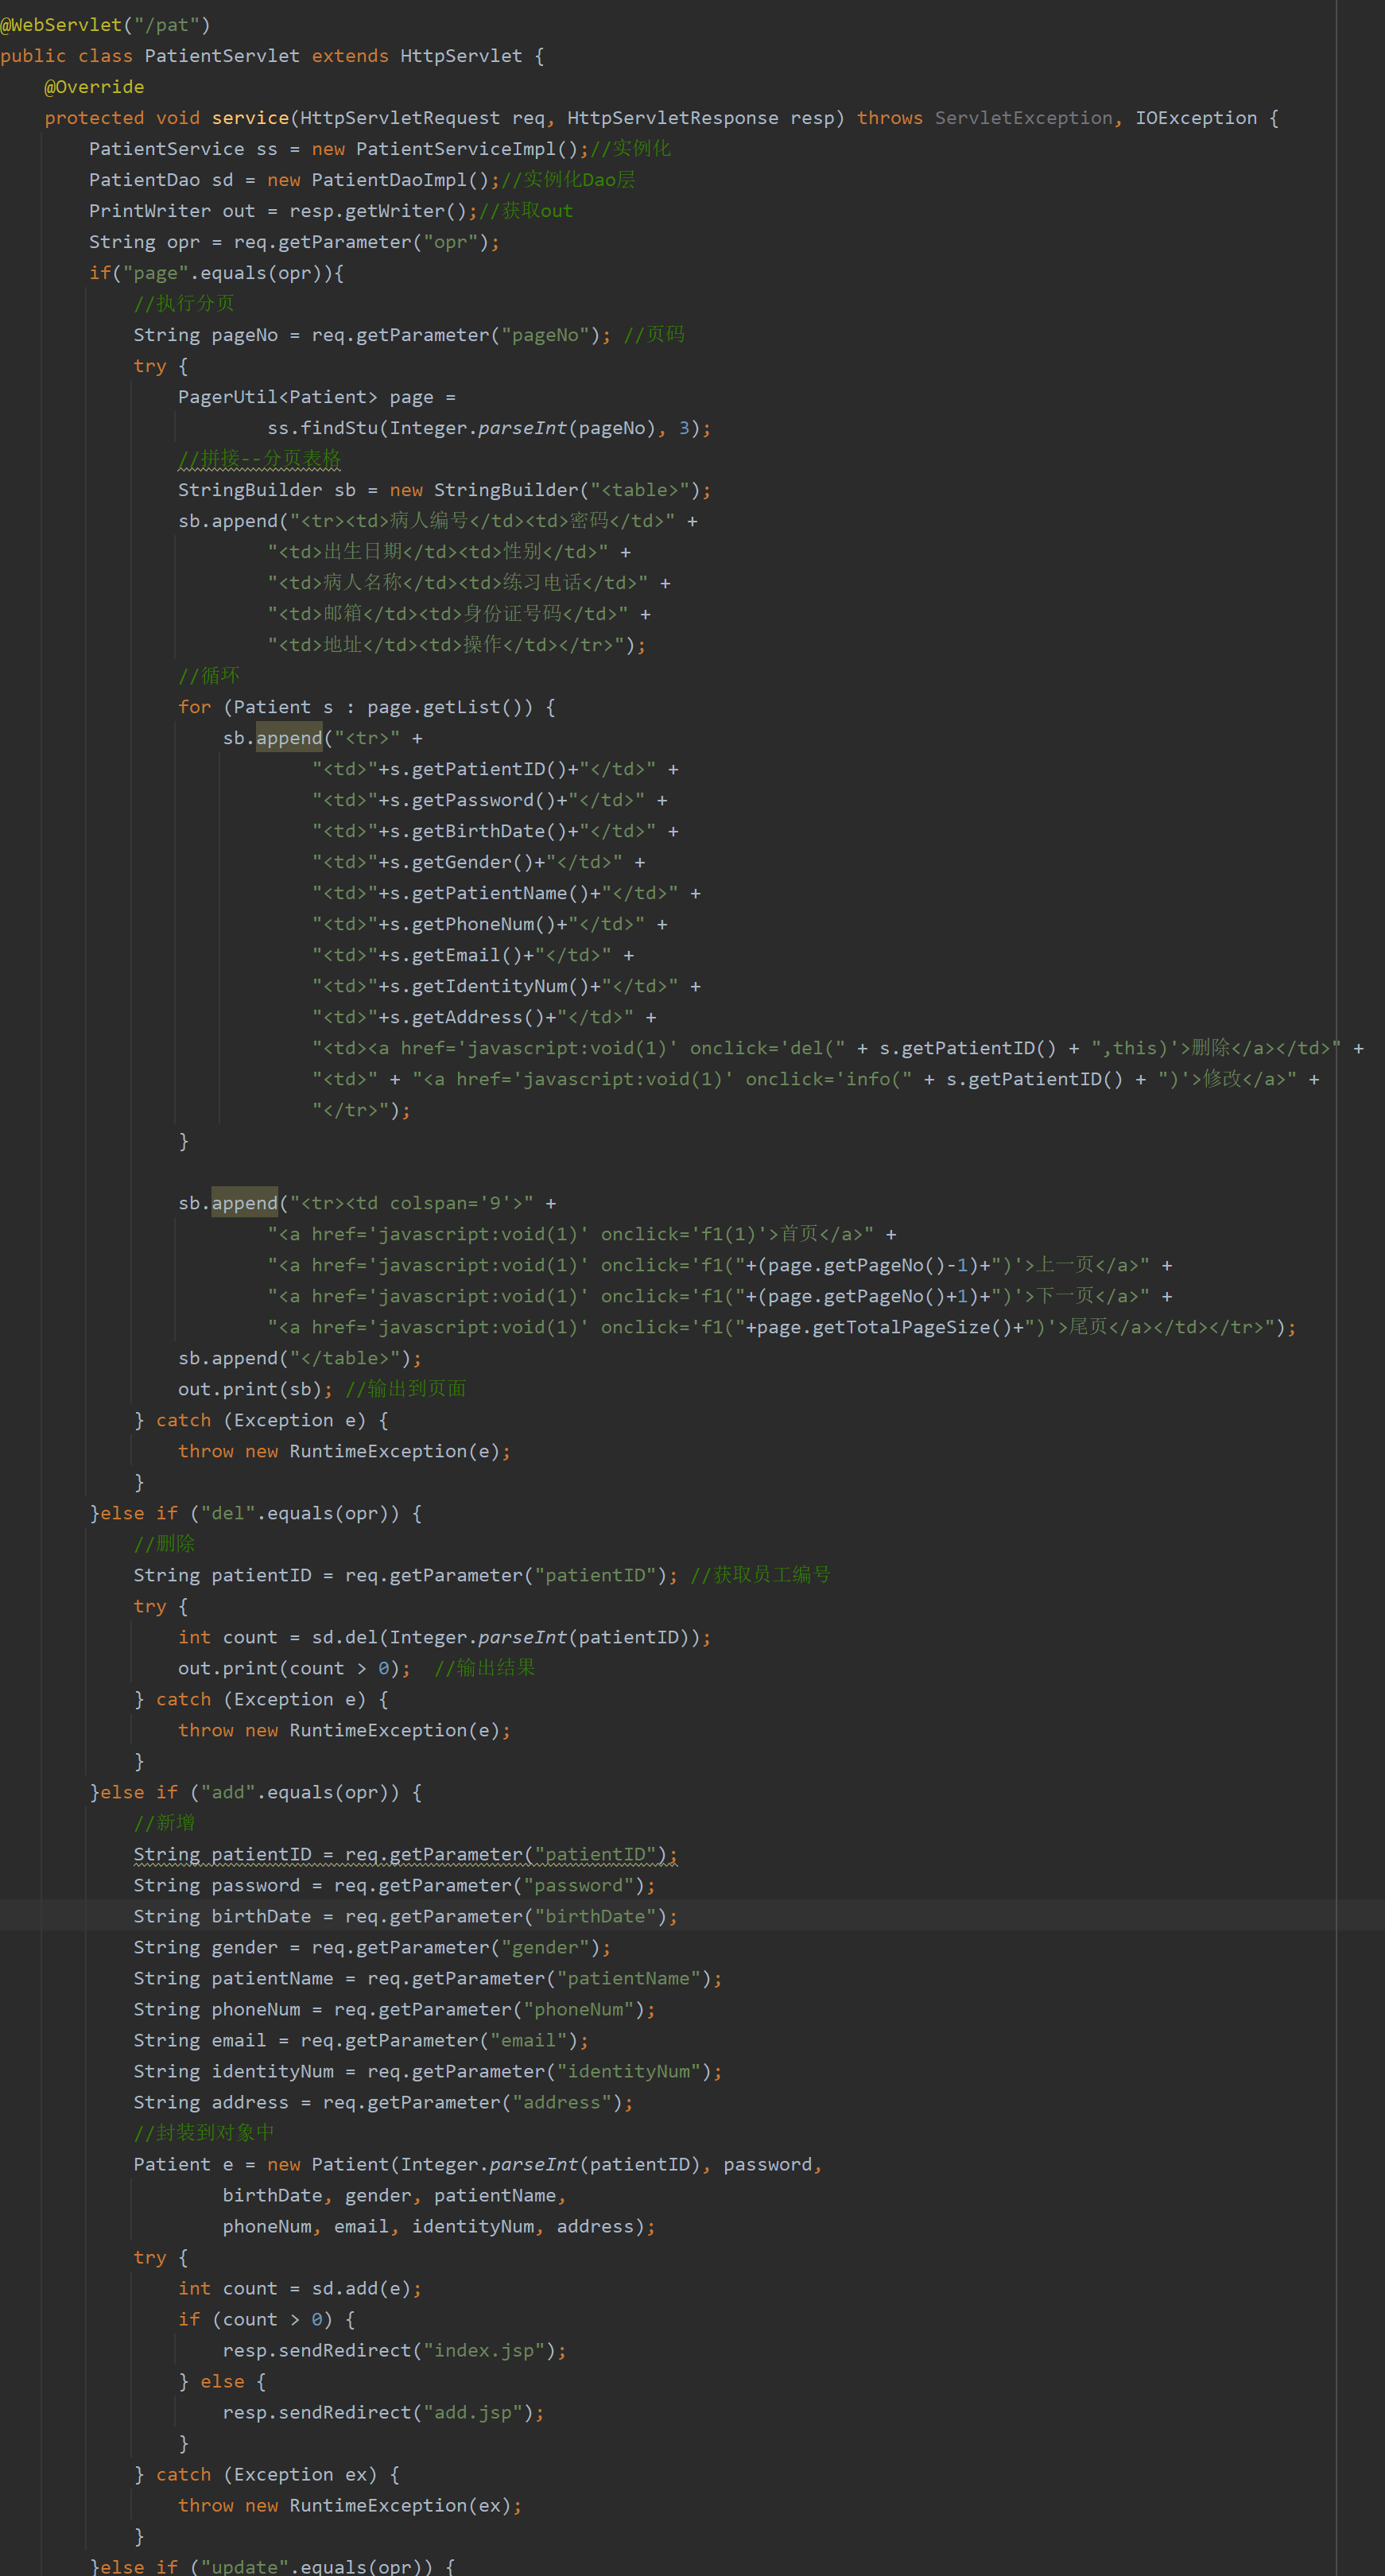Click the highlighted append method call
The width and height of the screenshot is (1385, 2576).
point(289,737)
